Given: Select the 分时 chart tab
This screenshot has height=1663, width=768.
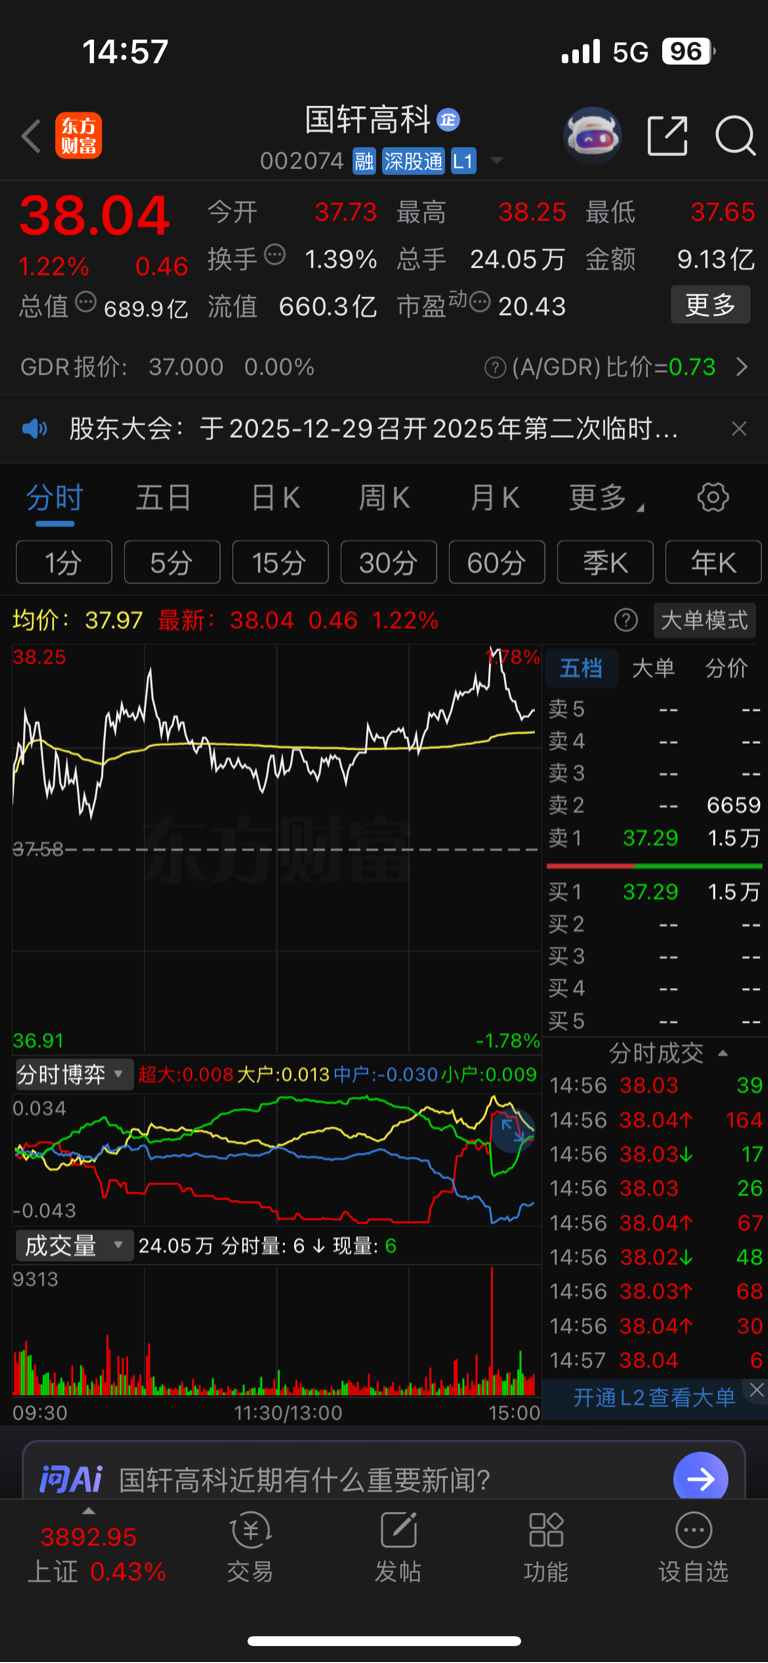Looking at the screenshot, I should pos(55,497).
